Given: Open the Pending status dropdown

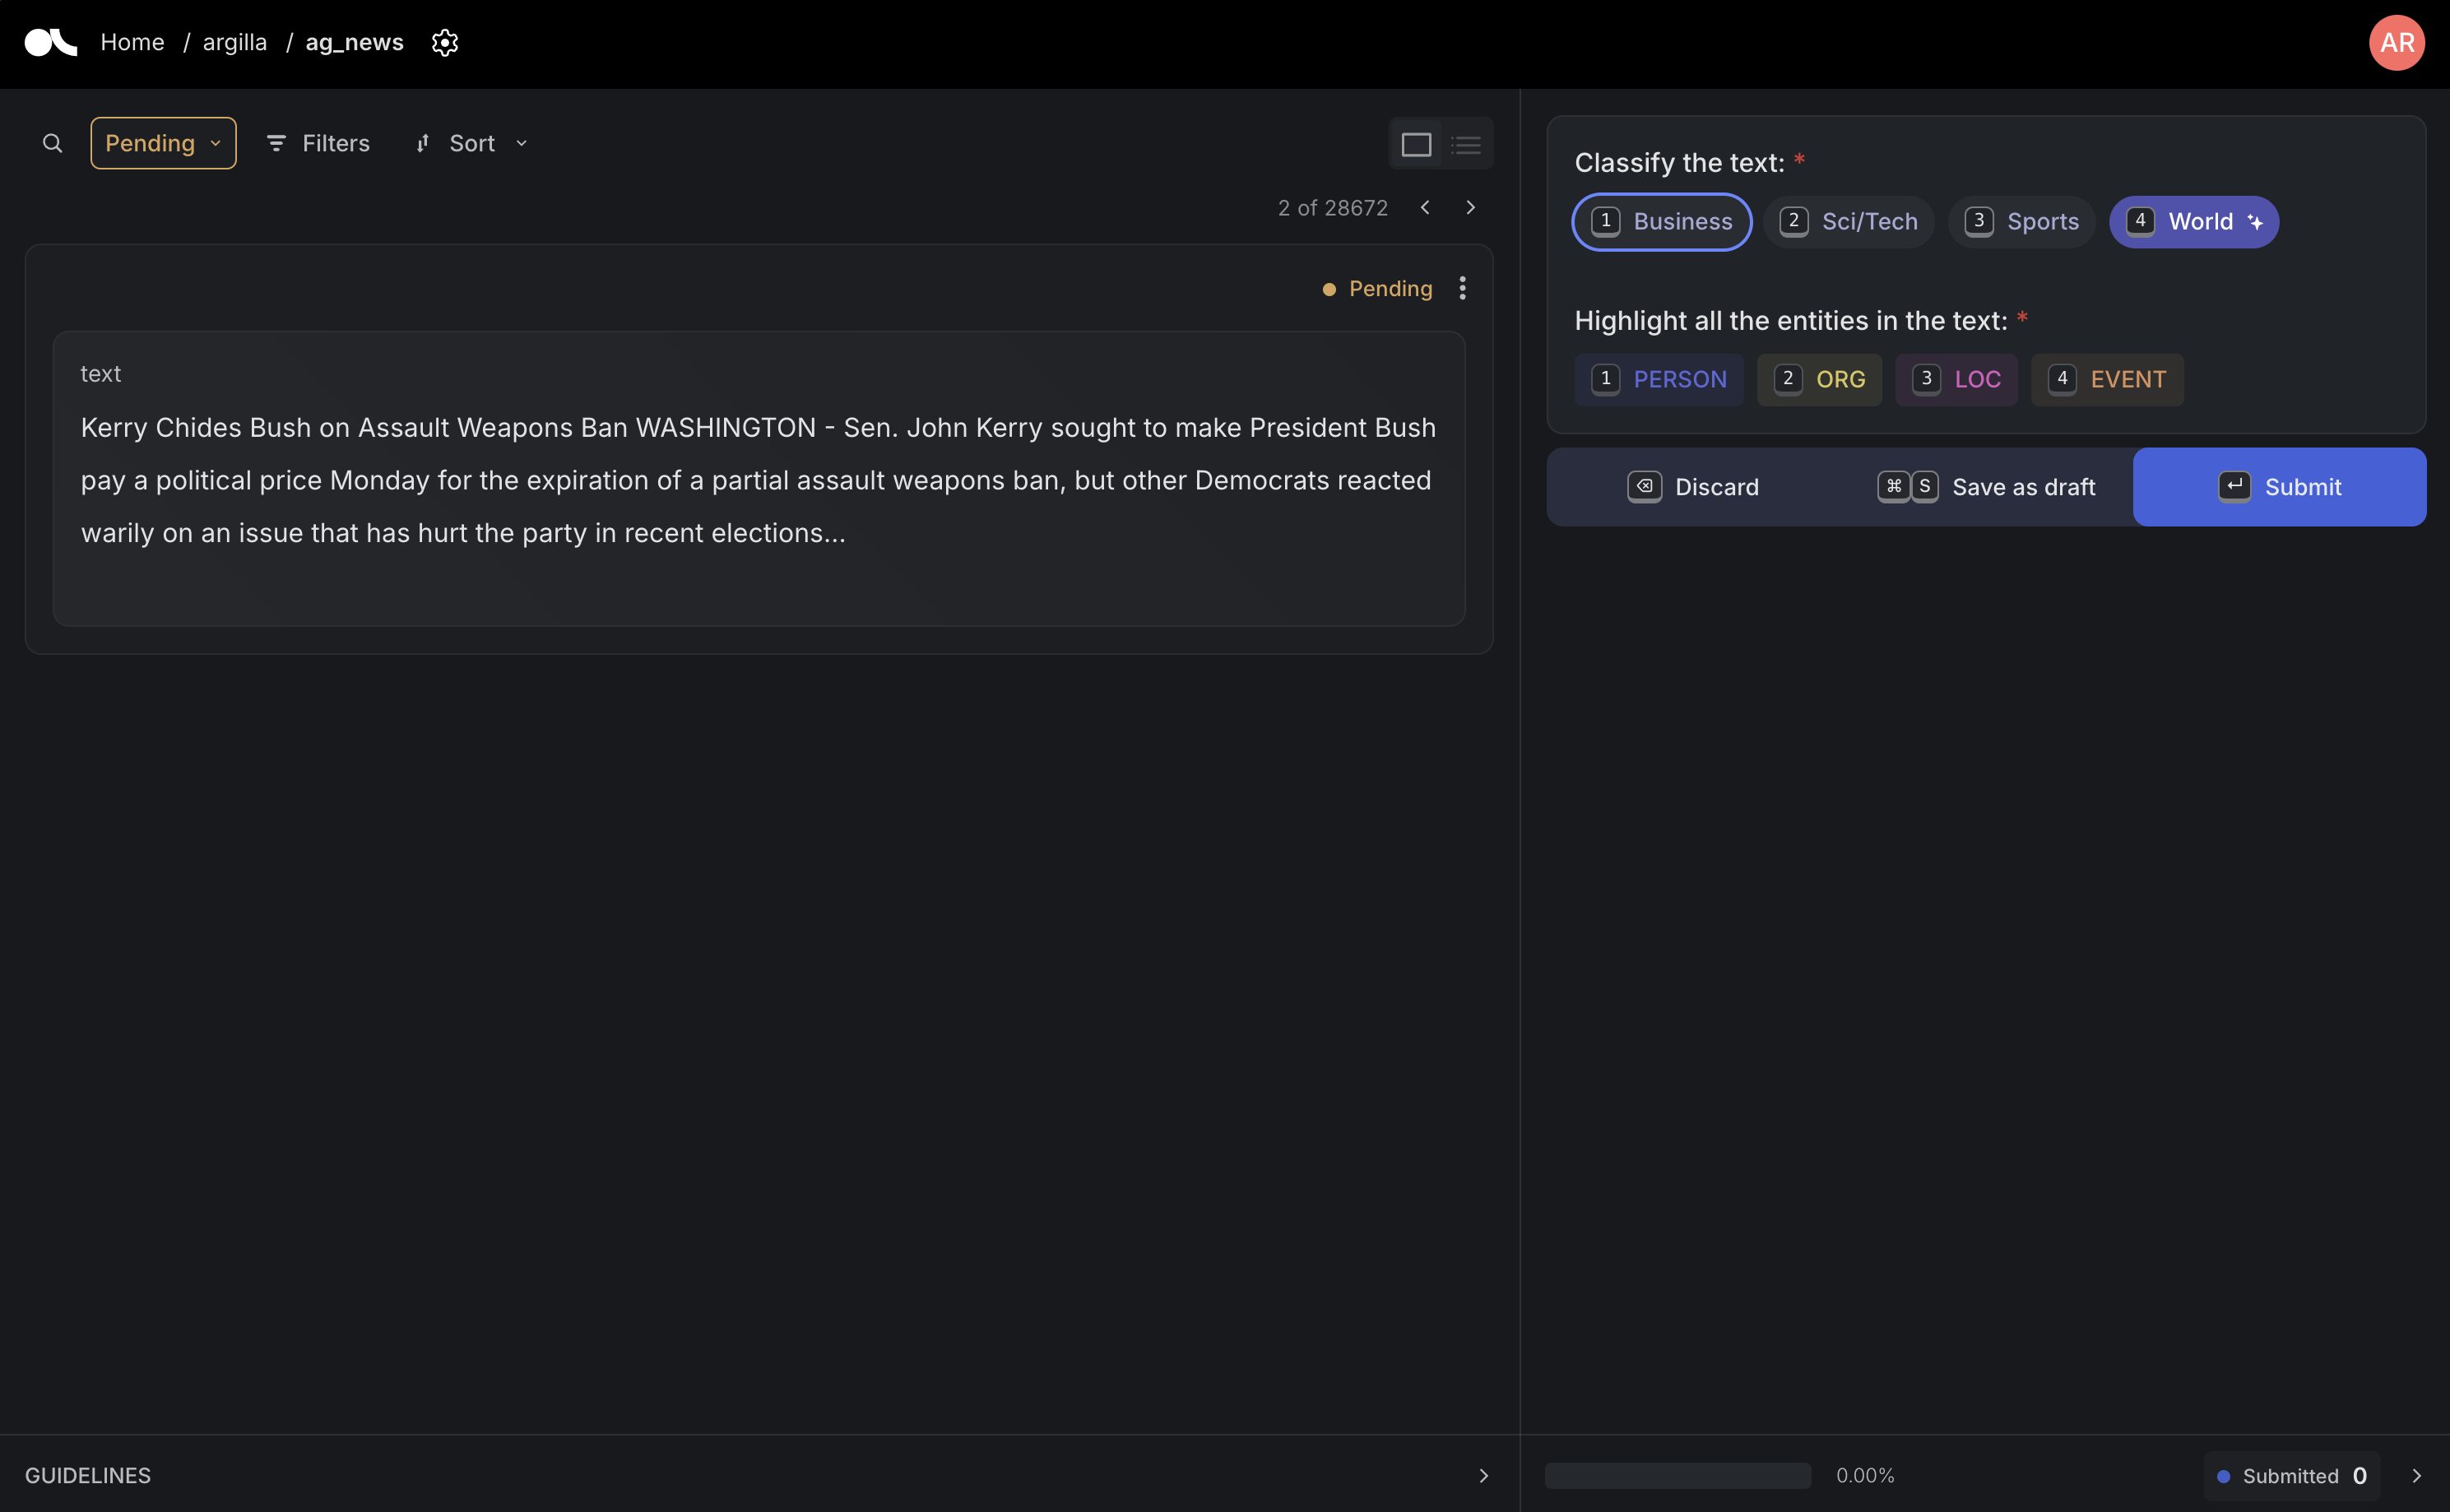Looking at the screenshot, I should pos(163,143).
